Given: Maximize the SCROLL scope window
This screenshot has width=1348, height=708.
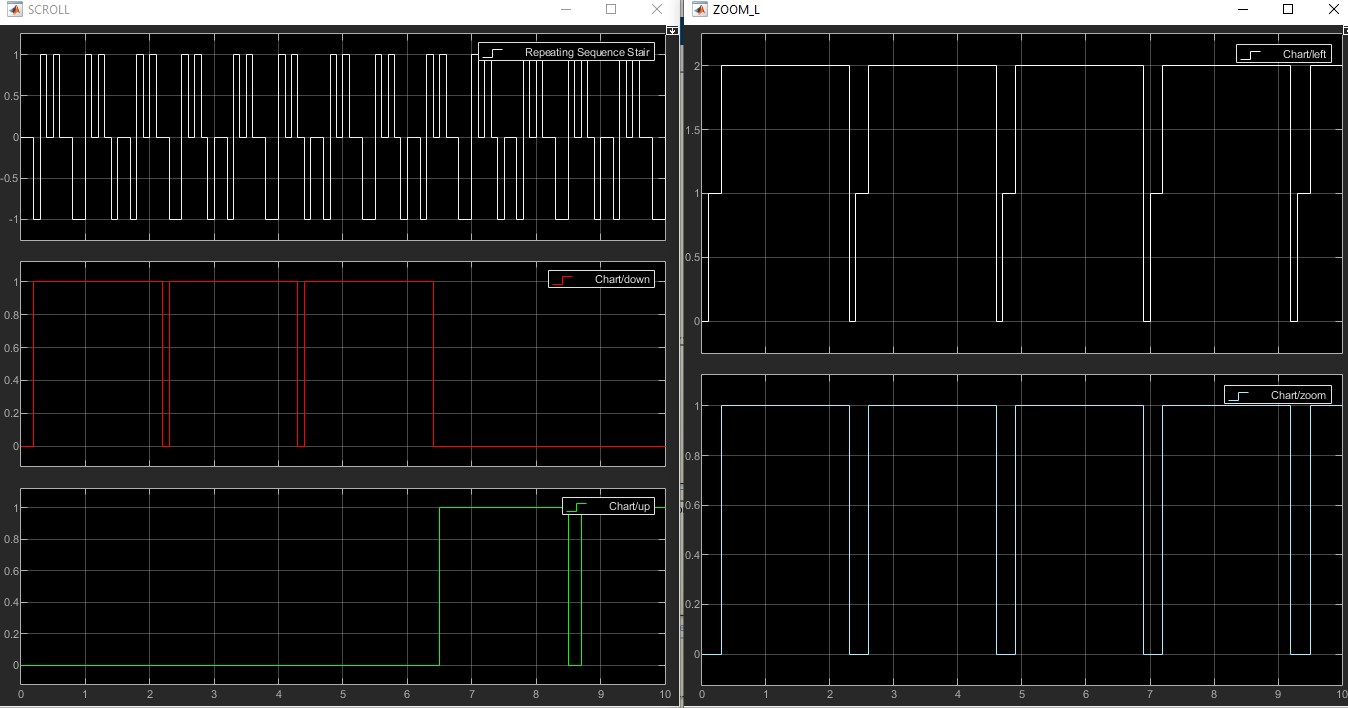Looking at the screenshot, I should pos(611,9).
